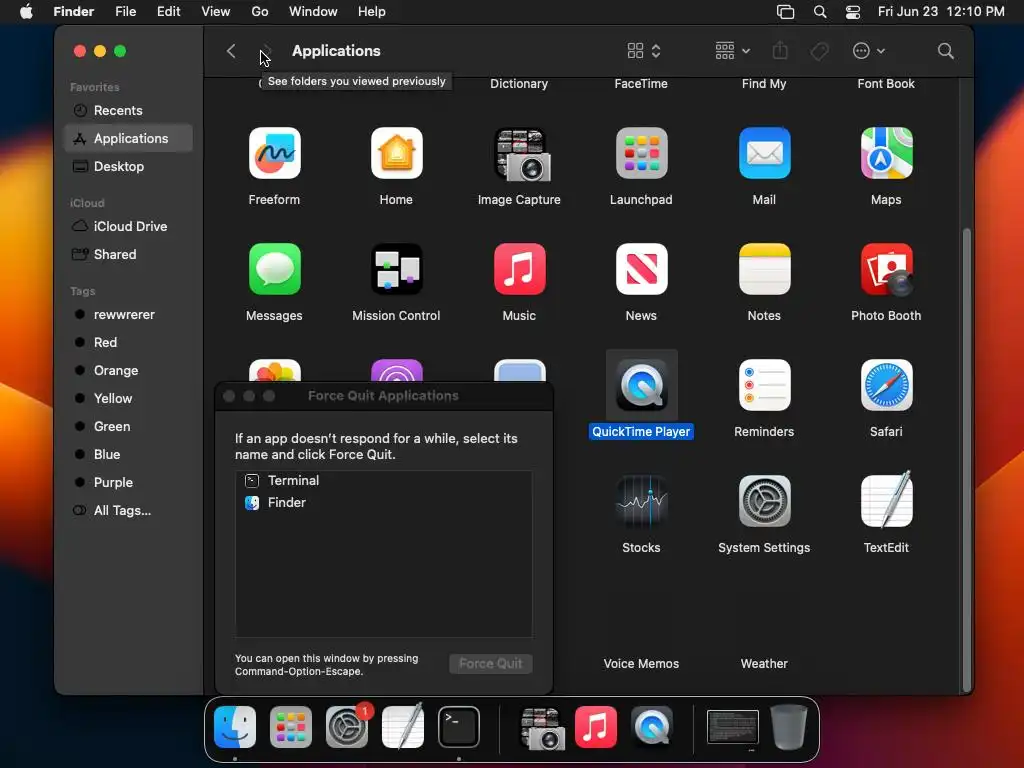The width and height of the screenshot is (1024, 768).
Task: Select Desktop in the Finder sidebar
Action: [128, 167]
